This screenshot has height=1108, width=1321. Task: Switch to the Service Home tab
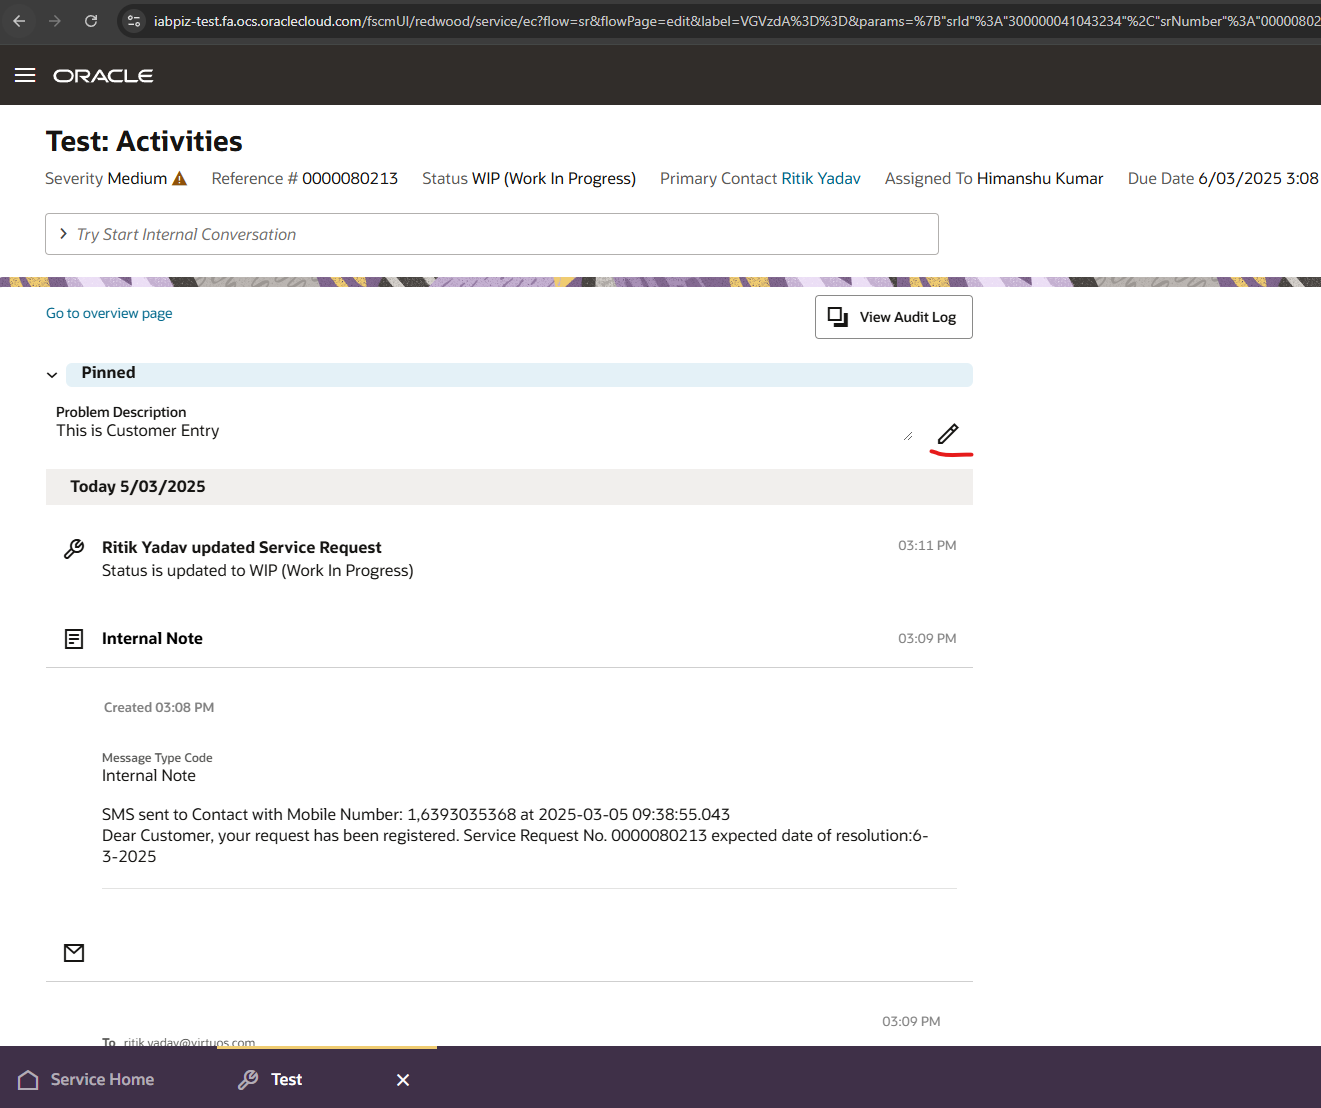[103, 1079]
